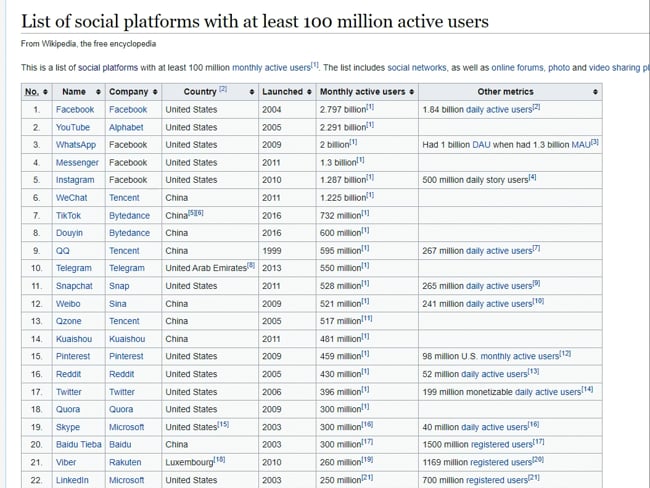Screen dimensions: 650x488
Task: Open MAU link in WhatsApp row
Action: click(581, 145)
